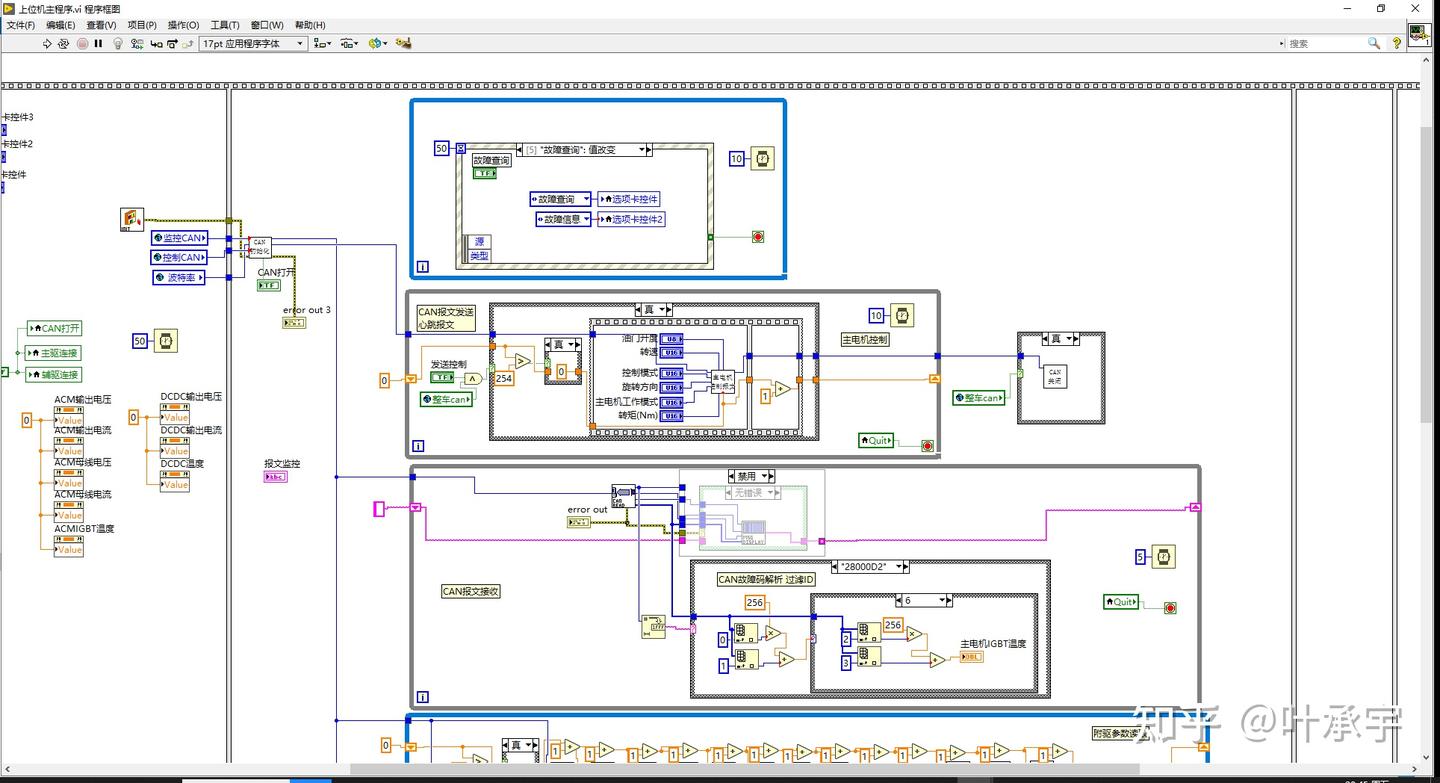Screen dimensions: 1440x783
Task: Toggle the 故障查询 TF constant in event structure
Action: pos(486,172)
